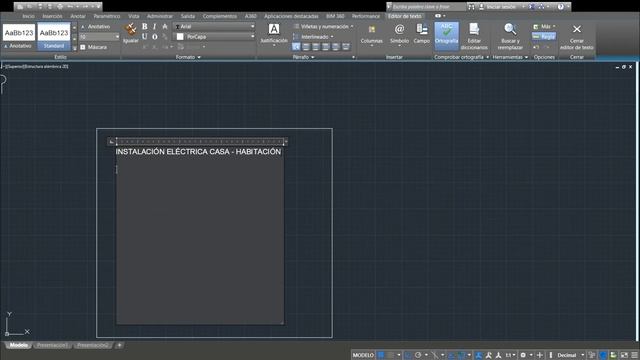Viewport: 640px width, 360px height.
Task: Expand the Herramientas panel
Action: 510,57
